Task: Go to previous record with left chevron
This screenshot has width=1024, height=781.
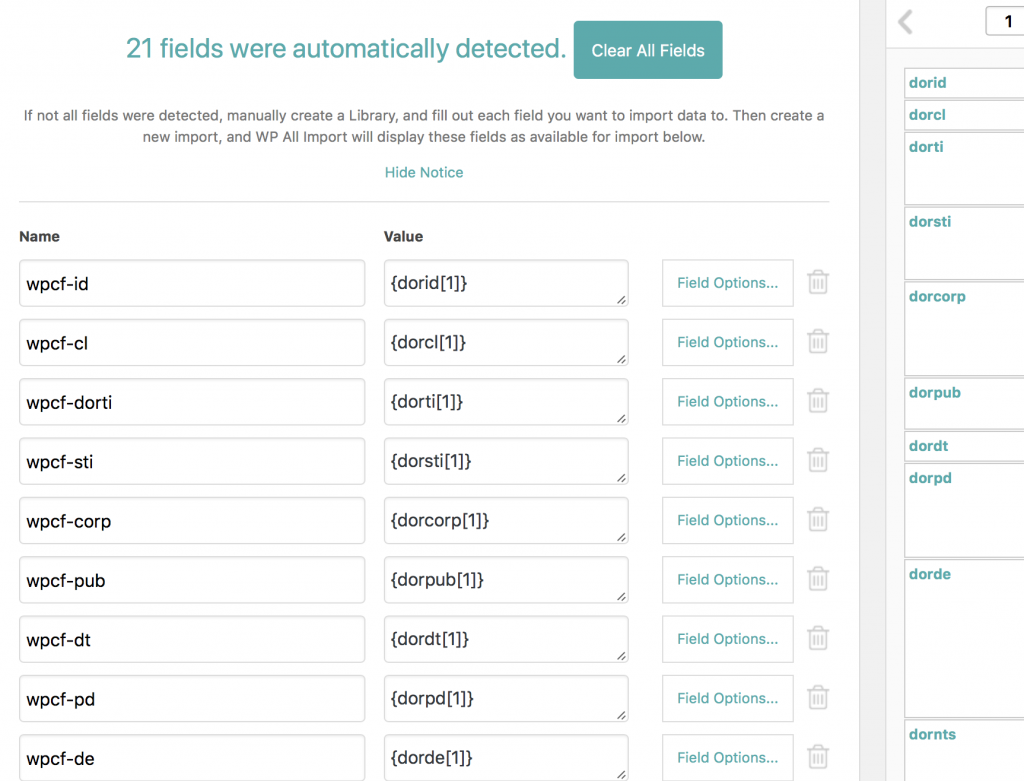Action: click(905, 22)
